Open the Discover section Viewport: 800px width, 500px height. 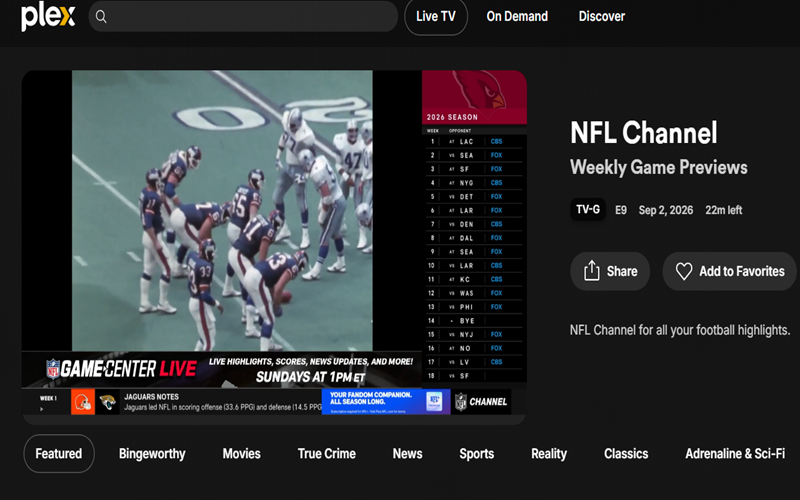(x=602, y=16)
